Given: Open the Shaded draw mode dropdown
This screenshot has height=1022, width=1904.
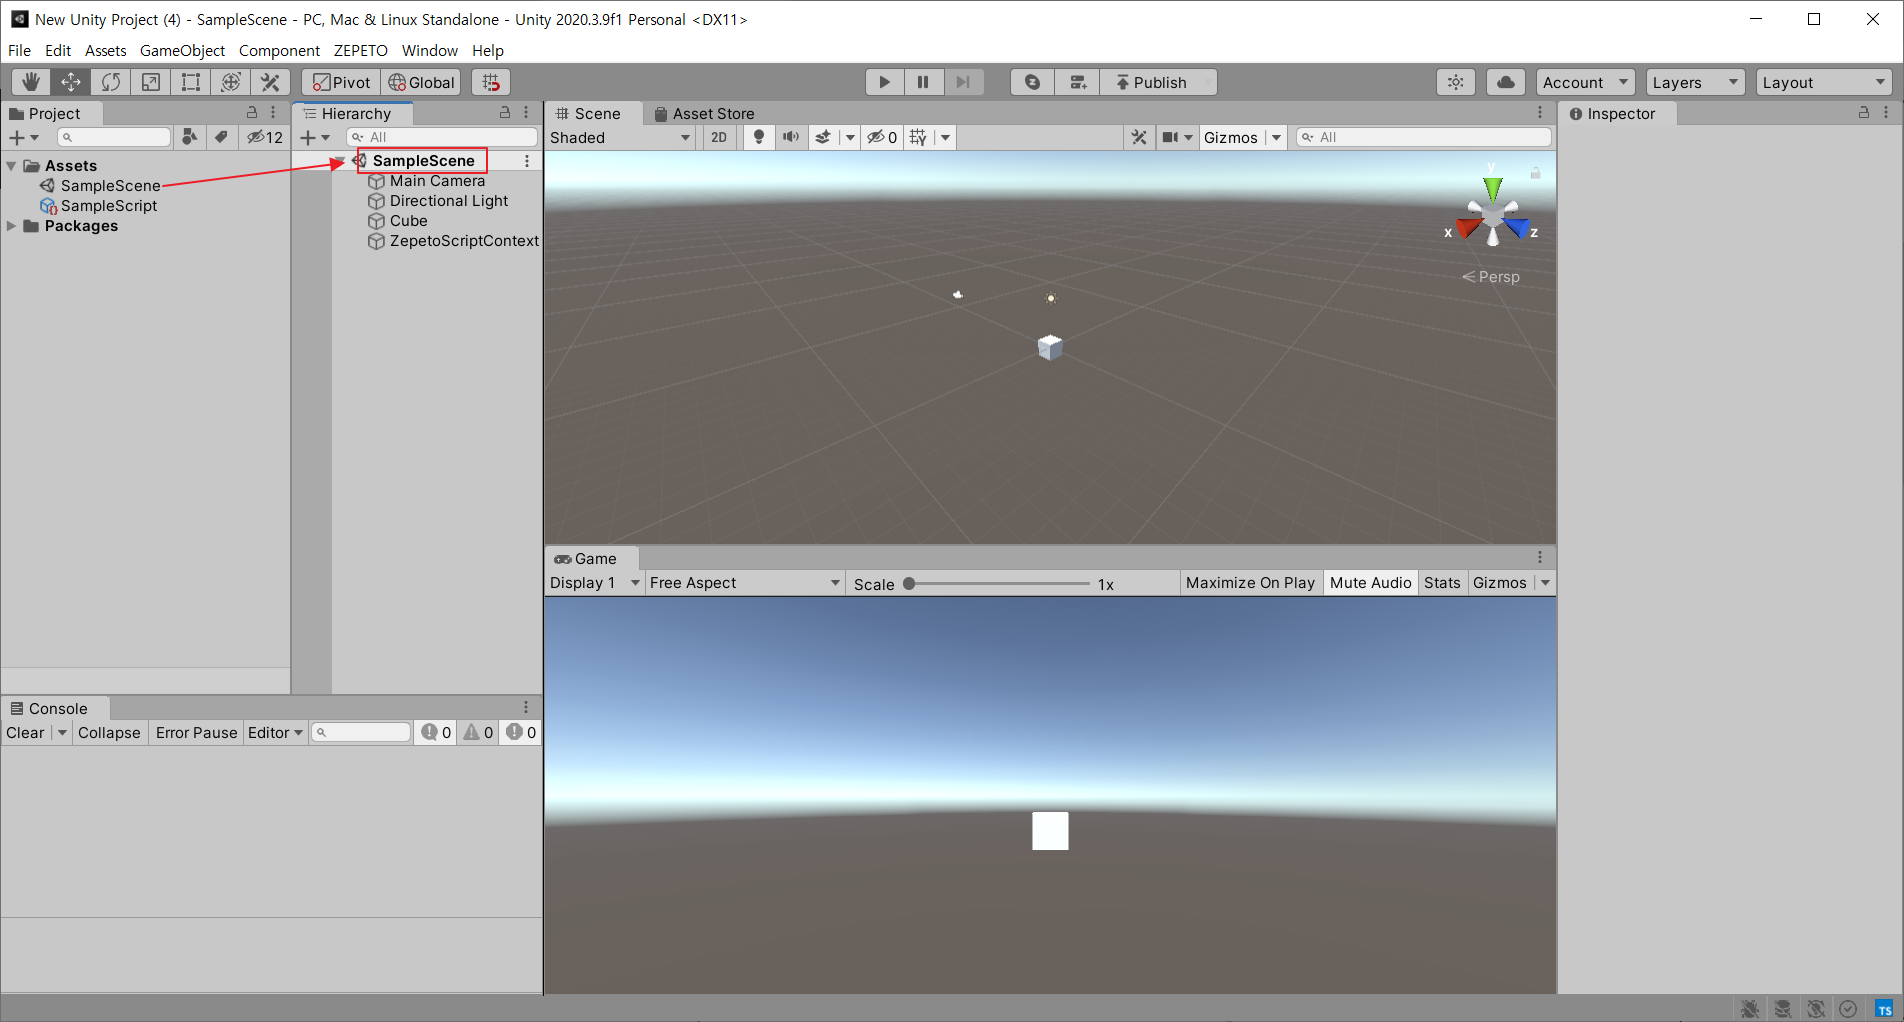Looking at the screenshot, I should [x=620, y=137].
